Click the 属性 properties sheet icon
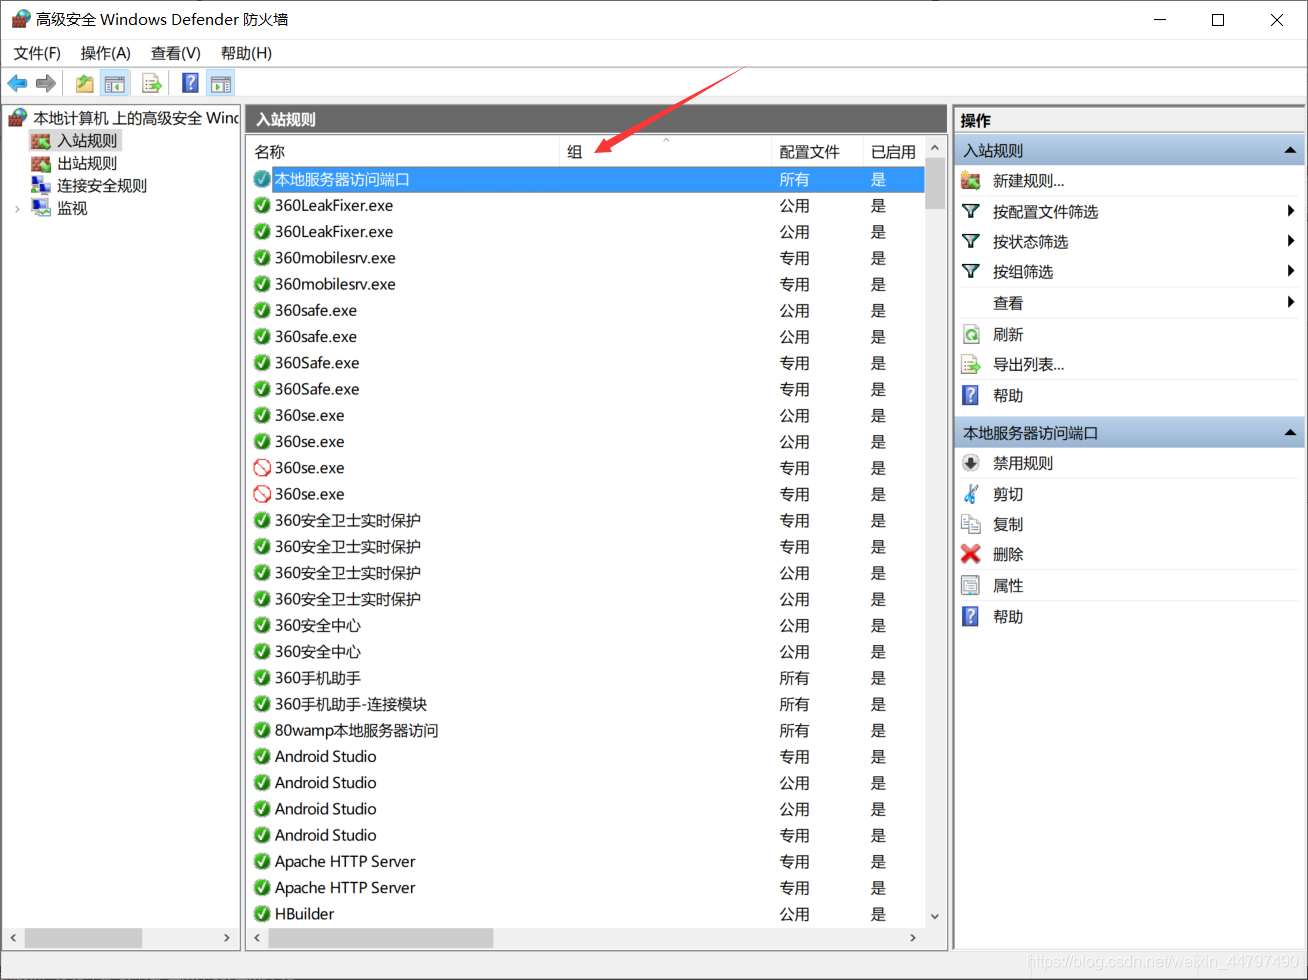This screenshot has height=980, width=1308. tap(971, 586)
